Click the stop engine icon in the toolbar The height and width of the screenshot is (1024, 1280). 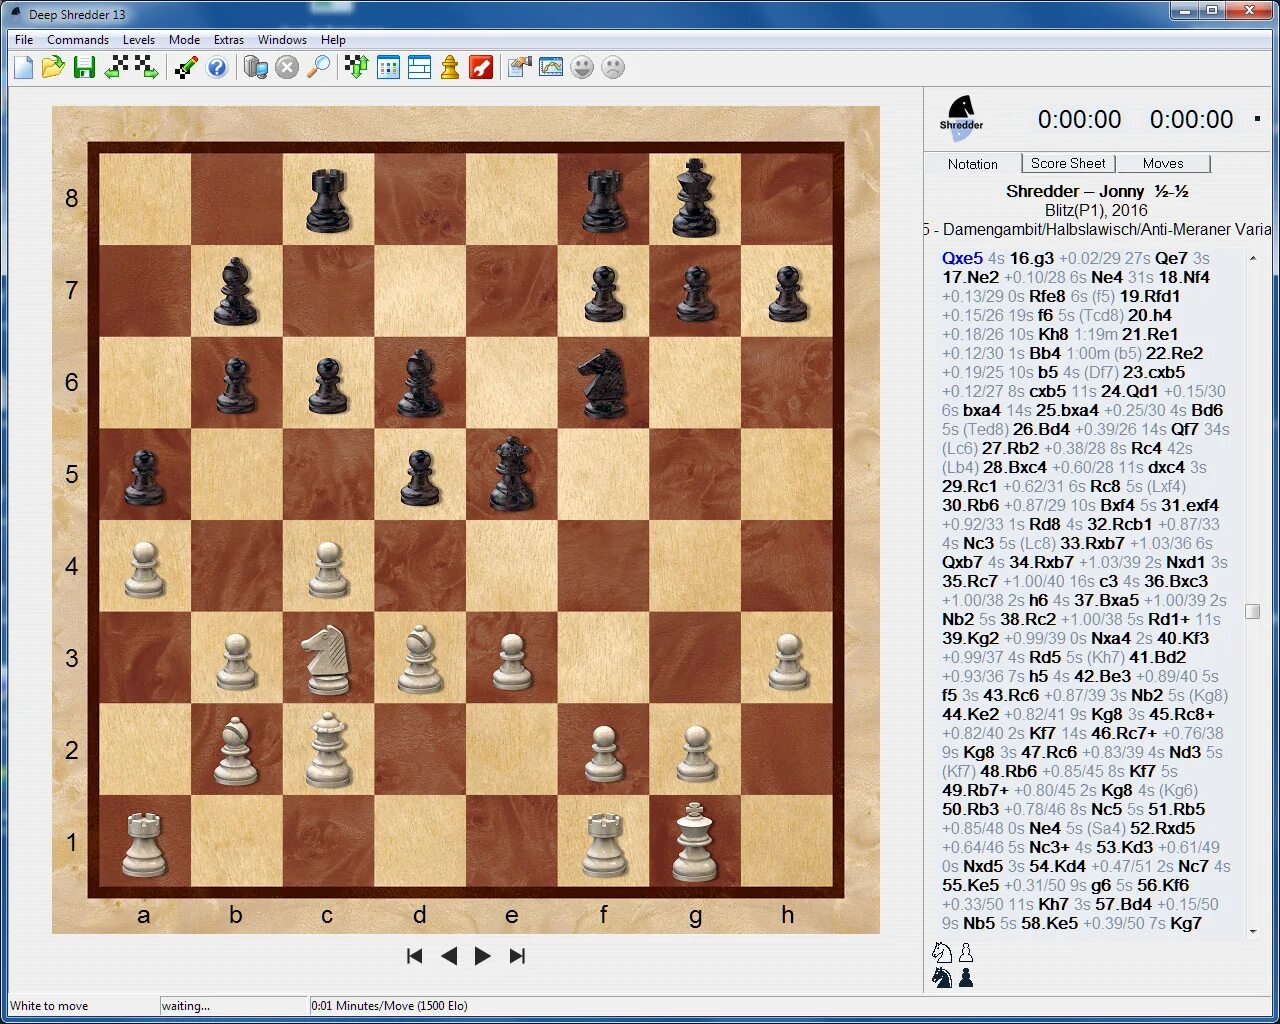288,67
